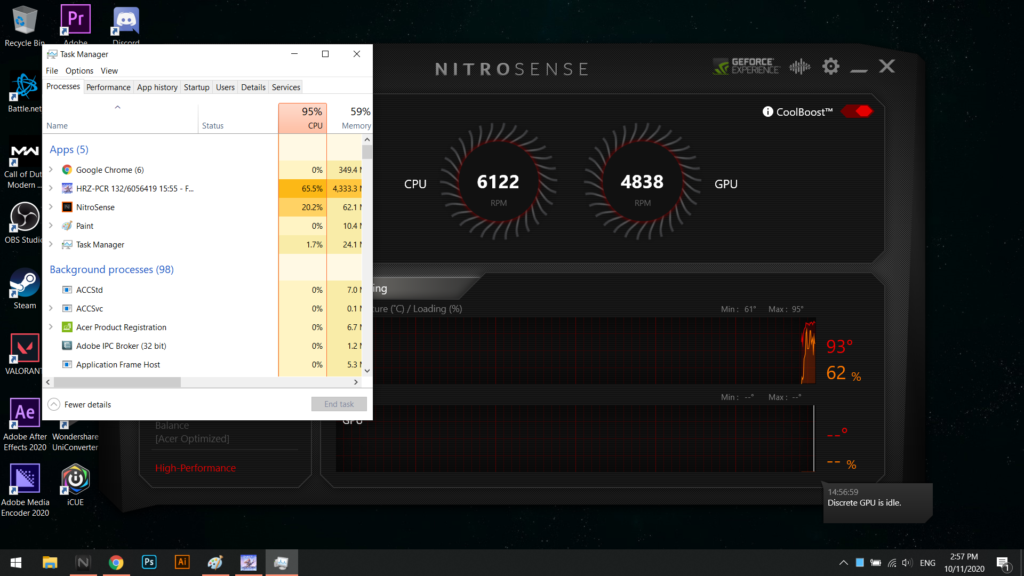Open the NitroSense audio equalizer icon
Screen dimensions: 1024x576
point(799,67)
